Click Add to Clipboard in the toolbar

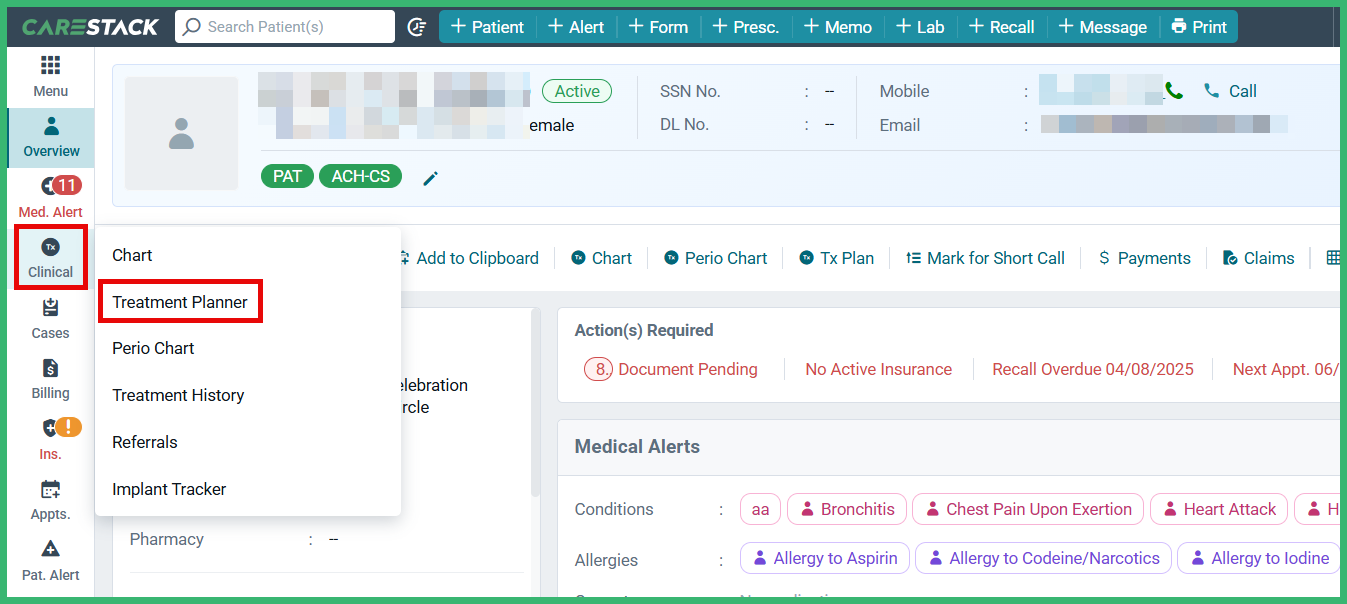pos(470,257)
